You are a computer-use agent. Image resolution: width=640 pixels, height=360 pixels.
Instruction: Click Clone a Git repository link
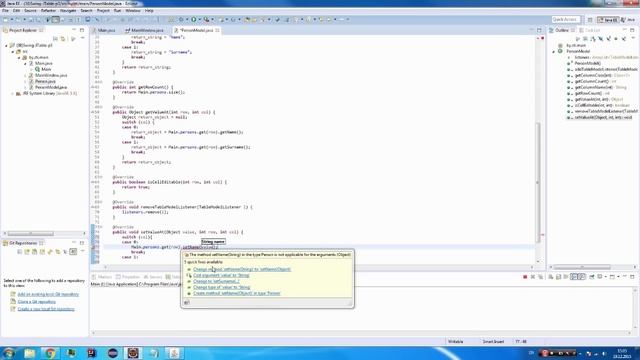pyautogui.click(x=36, y=302)
